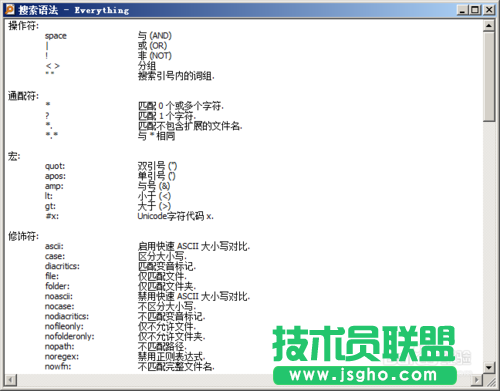Click the 分组 description
The width and height of the screenshot is (500, 391).
pos(147,66)
